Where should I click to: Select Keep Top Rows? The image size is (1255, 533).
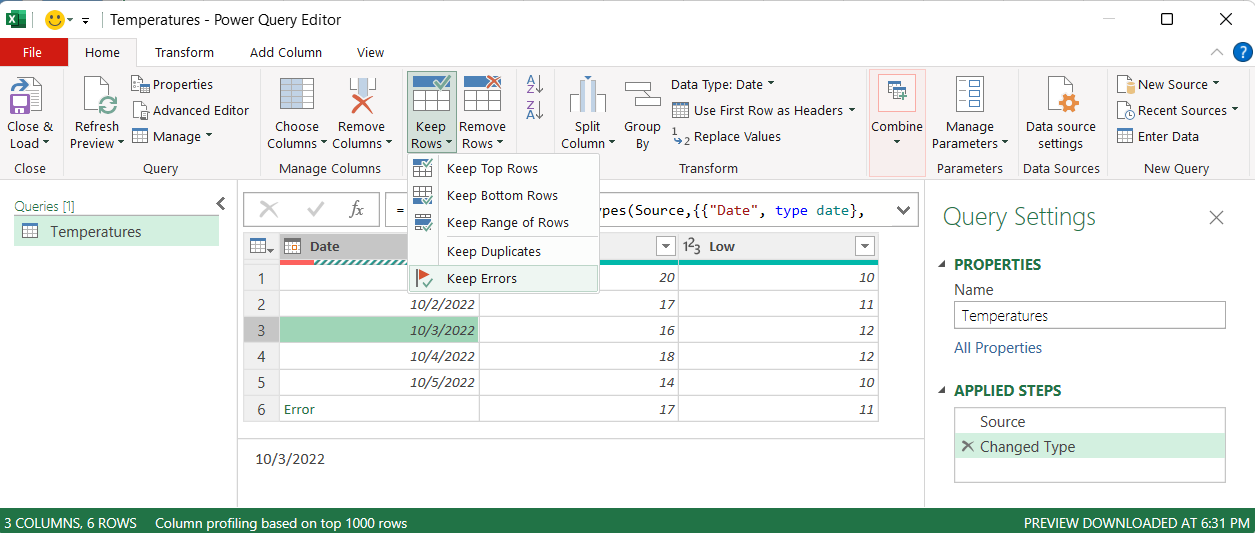[x=503, y=168]
